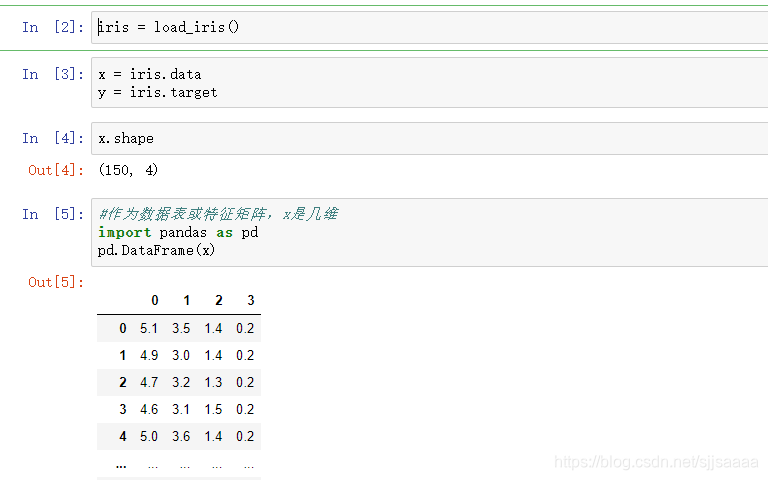
Task: Click column header 2 of the DataFrame
Action: click(219, 300)
